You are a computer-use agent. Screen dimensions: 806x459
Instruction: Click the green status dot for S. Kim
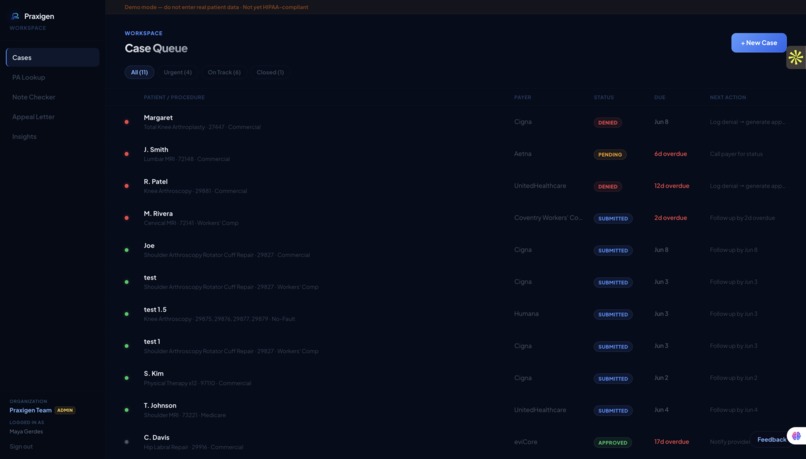(126, 378)
